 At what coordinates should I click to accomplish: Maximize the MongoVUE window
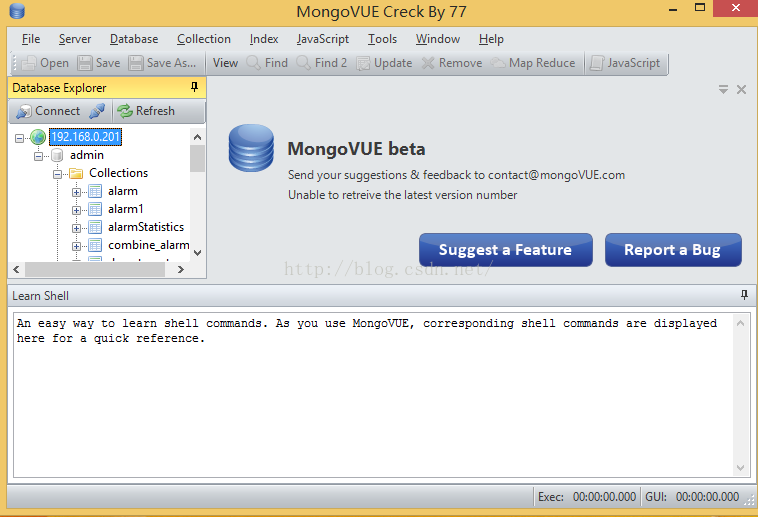(x=700, y=7)
